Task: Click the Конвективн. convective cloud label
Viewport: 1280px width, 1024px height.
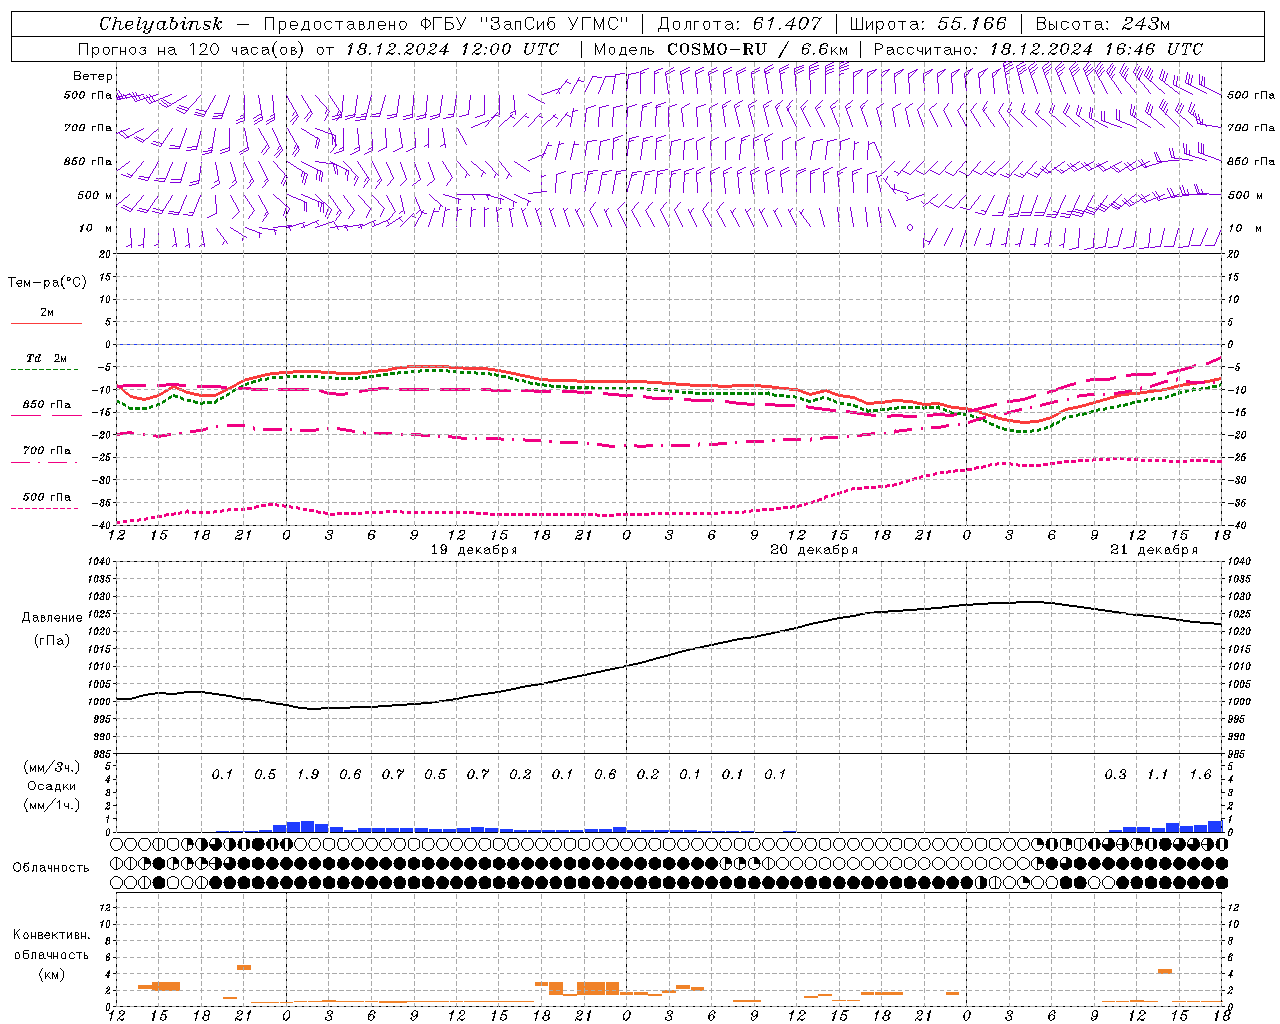Action: (51, 935)
